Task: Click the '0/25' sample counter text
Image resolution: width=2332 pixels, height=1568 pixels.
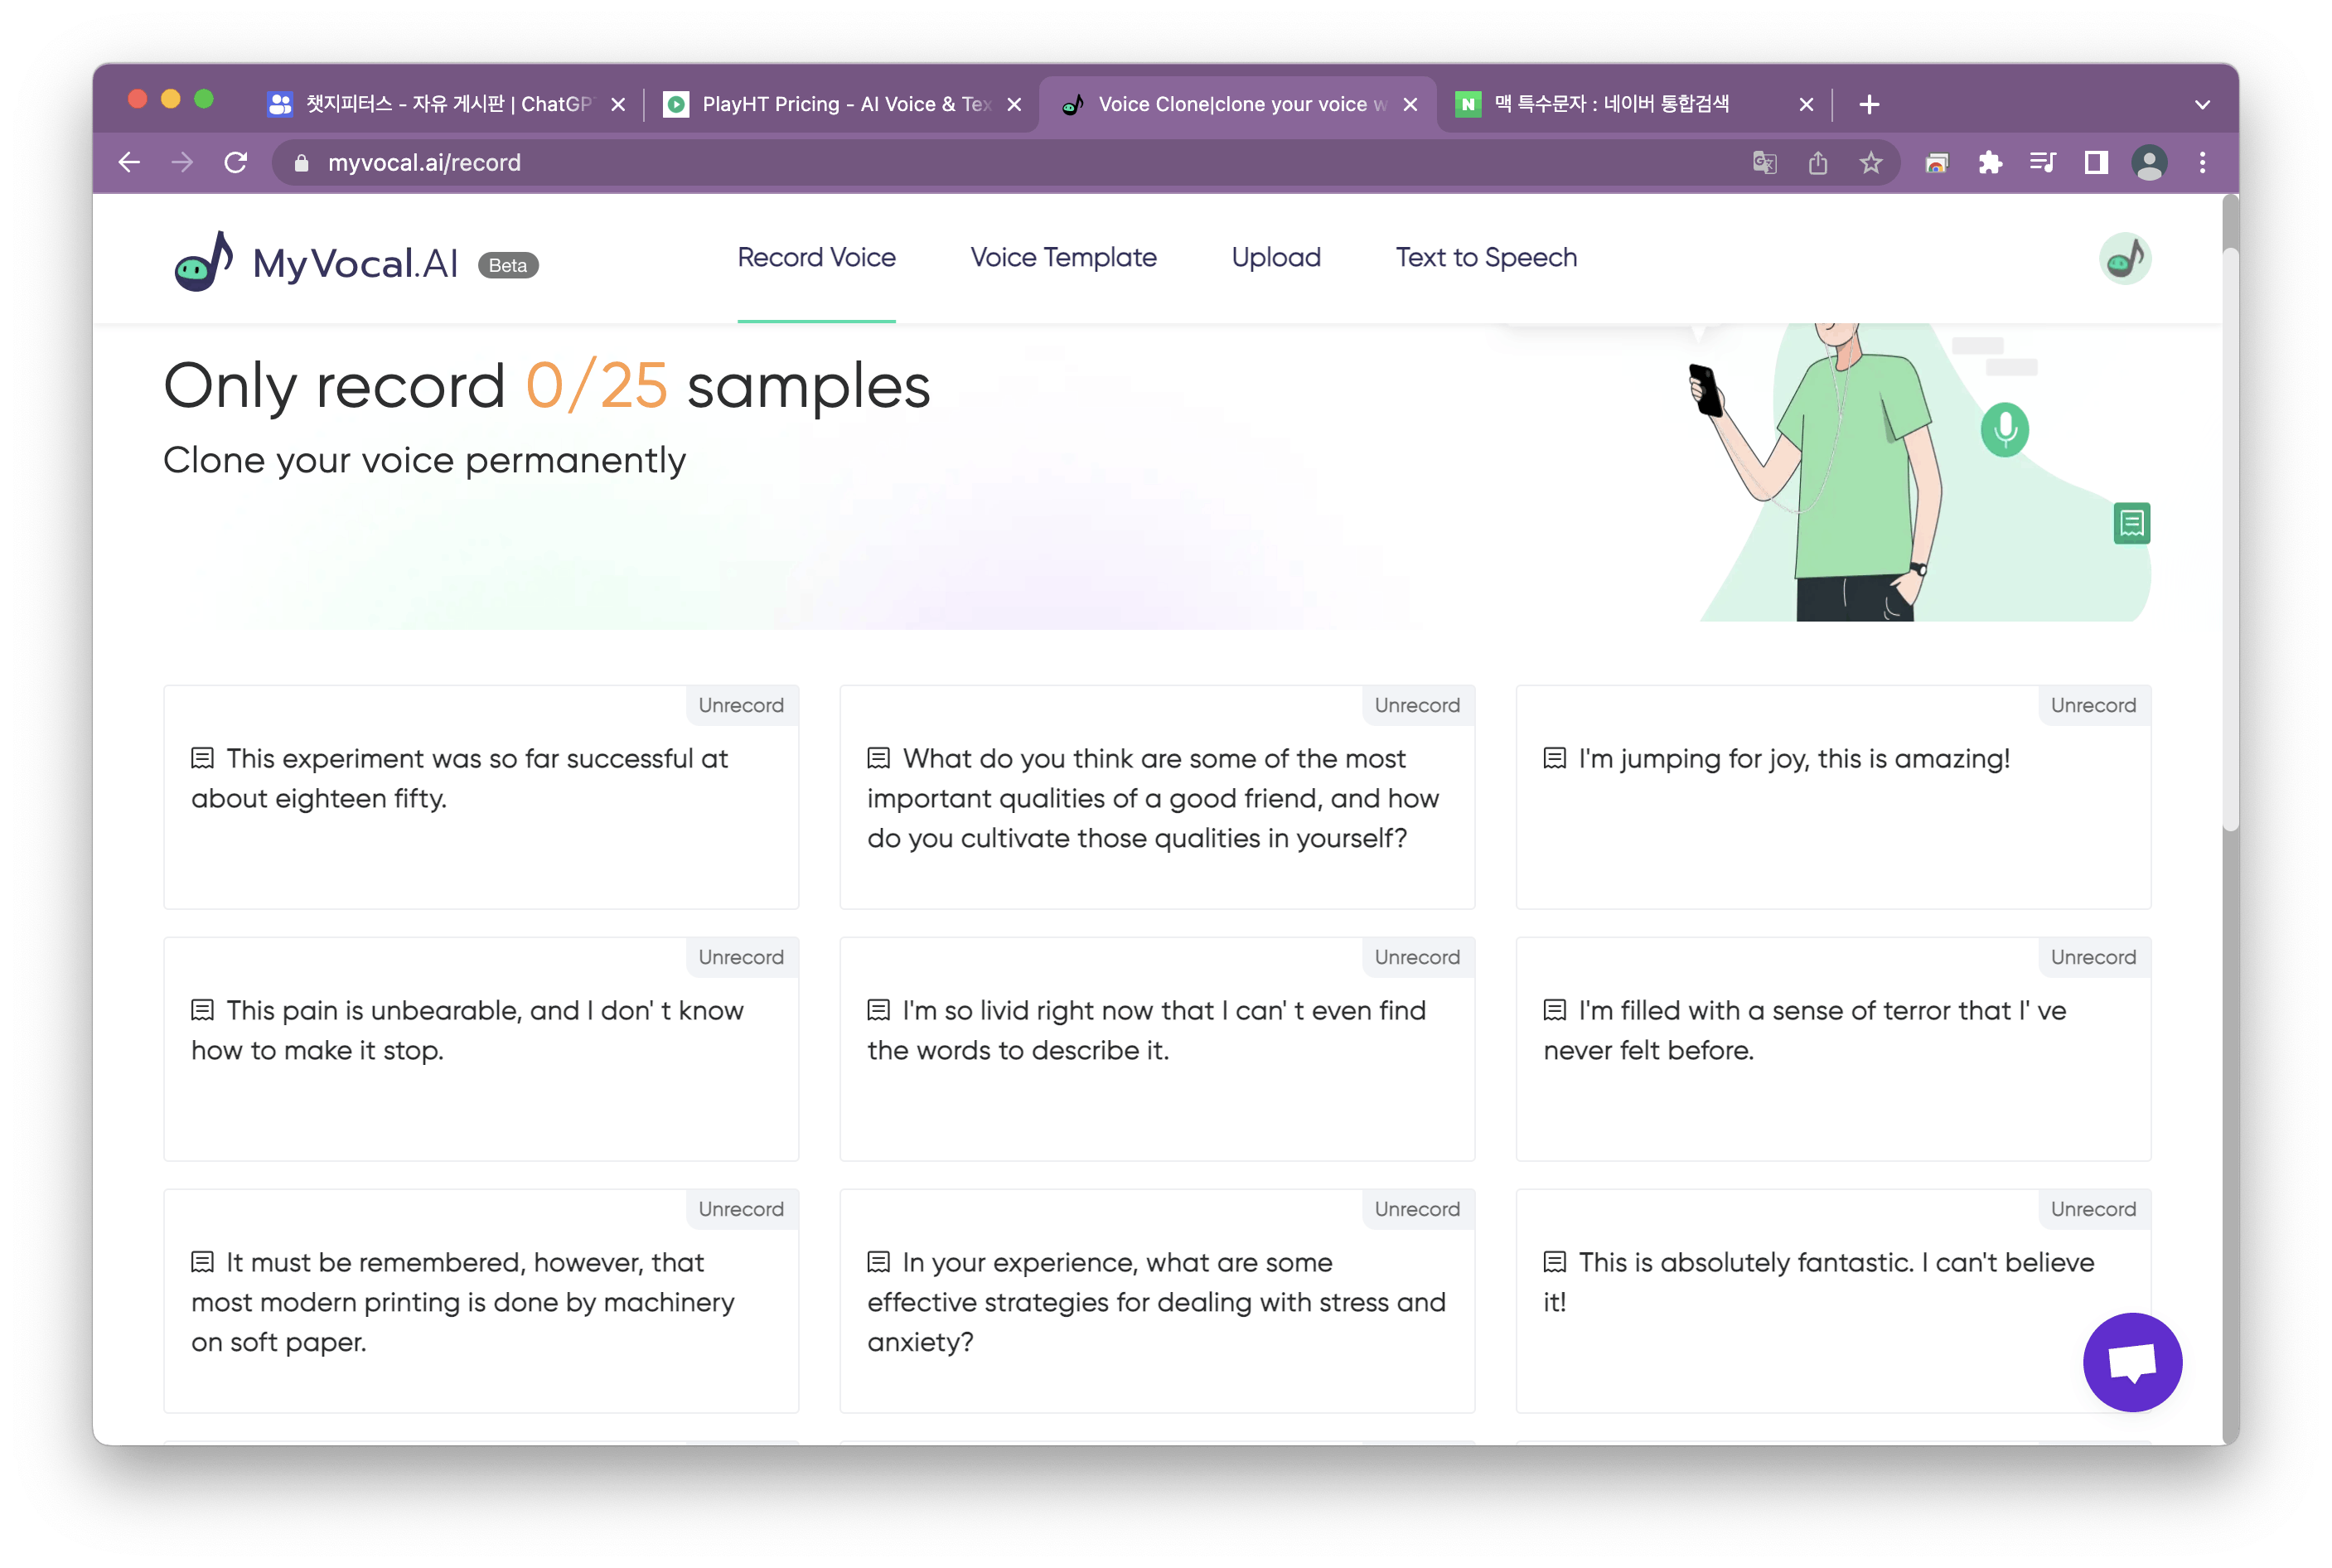Action: [x=596, y=386]
